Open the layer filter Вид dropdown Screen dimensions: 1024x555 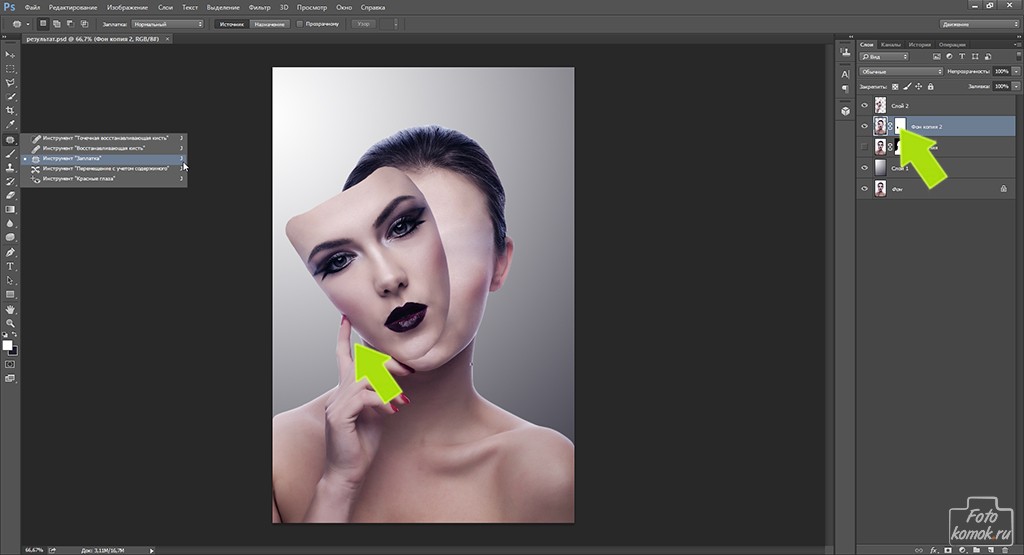884,57
